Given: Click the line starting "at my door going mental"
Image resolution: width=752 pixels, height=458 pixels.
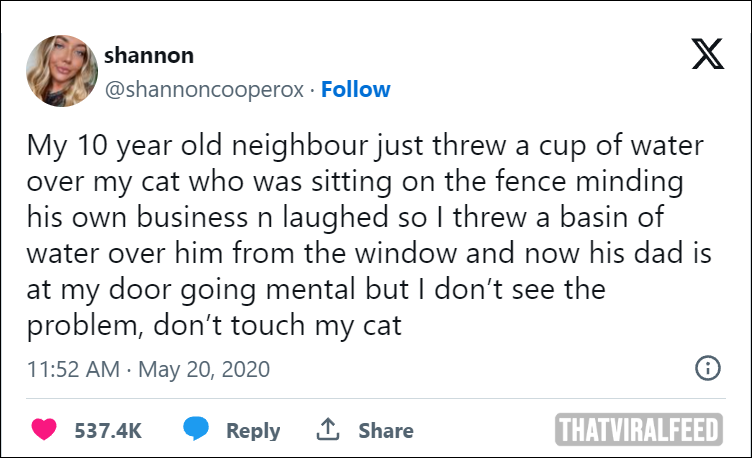Looking at the screenshot, I should click(x=316, y=289).
